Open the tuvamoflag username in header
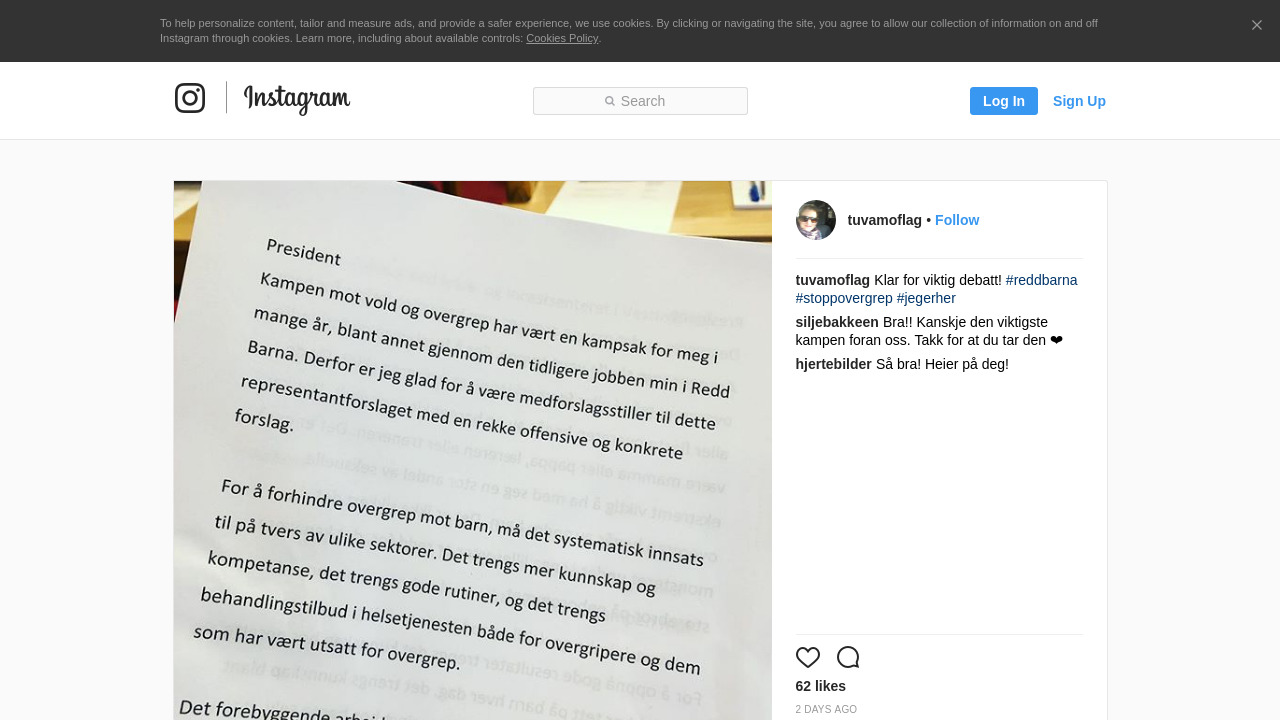This screenshot has width=1280, height=720. [885, 220]
